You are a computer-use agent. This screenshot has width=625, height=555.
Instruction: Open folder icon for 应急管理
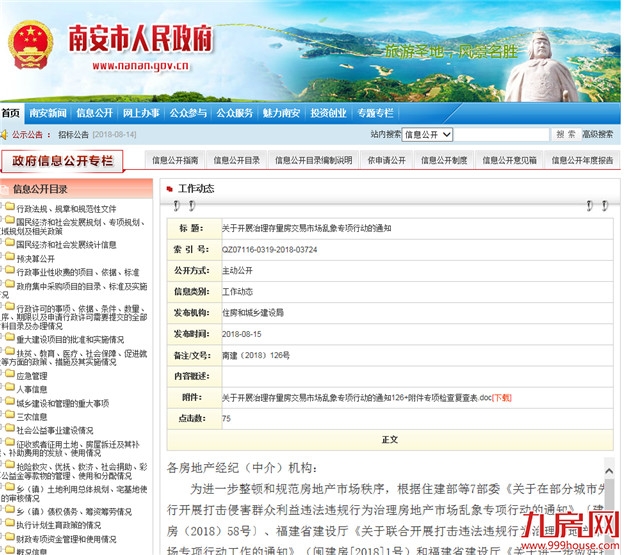tap(10, 374)
